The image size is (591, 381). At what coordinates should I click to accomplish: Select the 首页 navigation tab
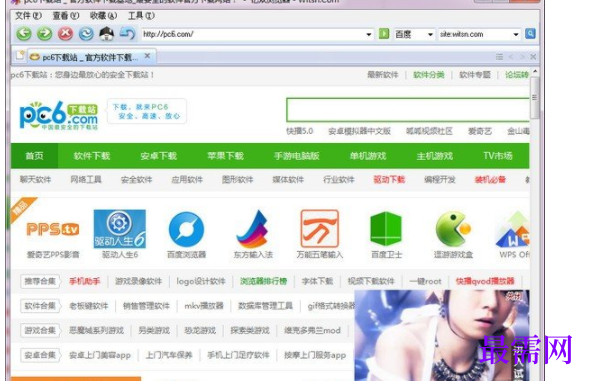click(34, 156)
